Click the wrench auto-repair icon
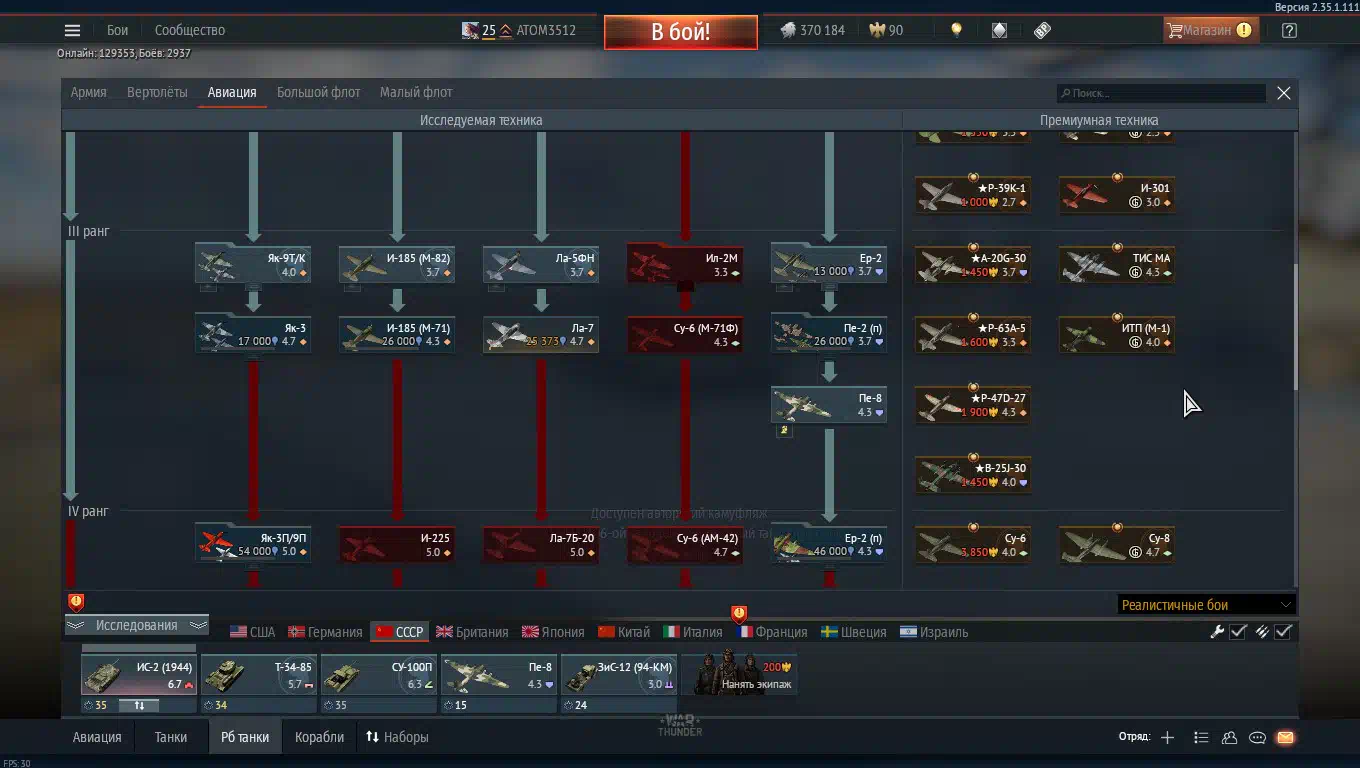 pyautogui.click(x=1217, y=631)
